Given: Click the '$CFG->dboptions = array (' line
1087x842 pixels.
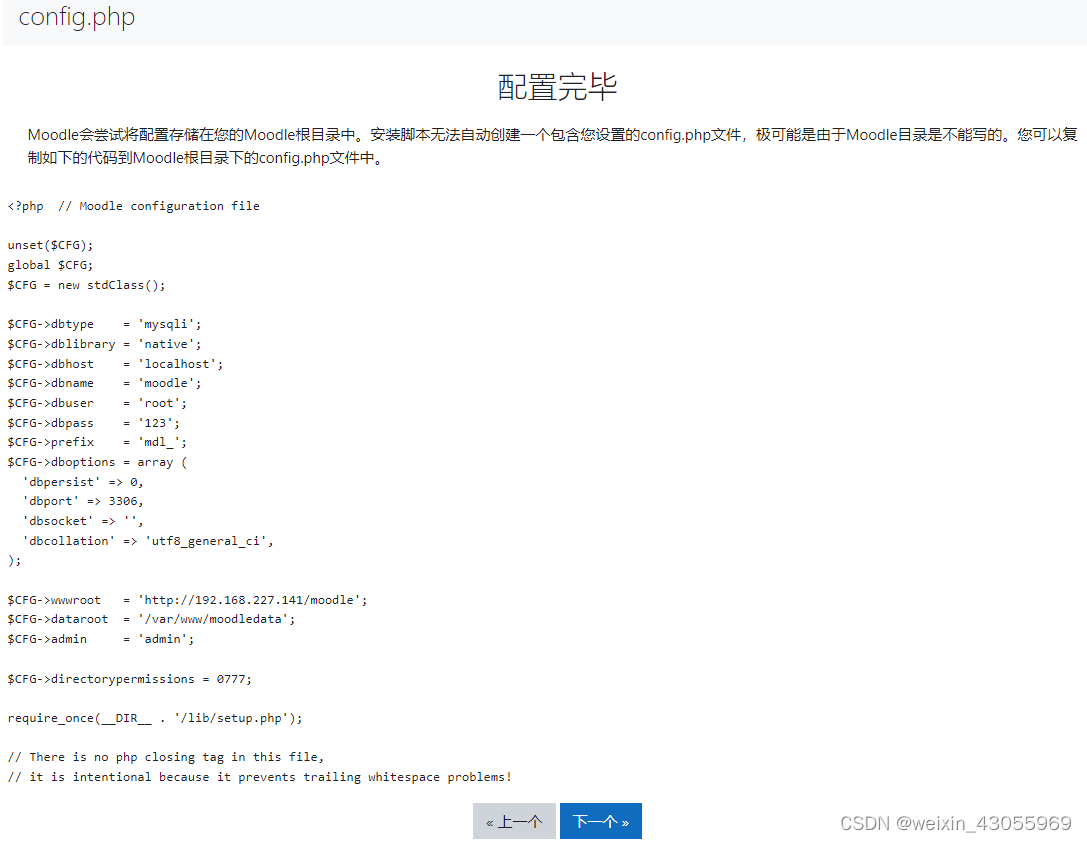Looking at the screenshot, I should tap(98, 462).
